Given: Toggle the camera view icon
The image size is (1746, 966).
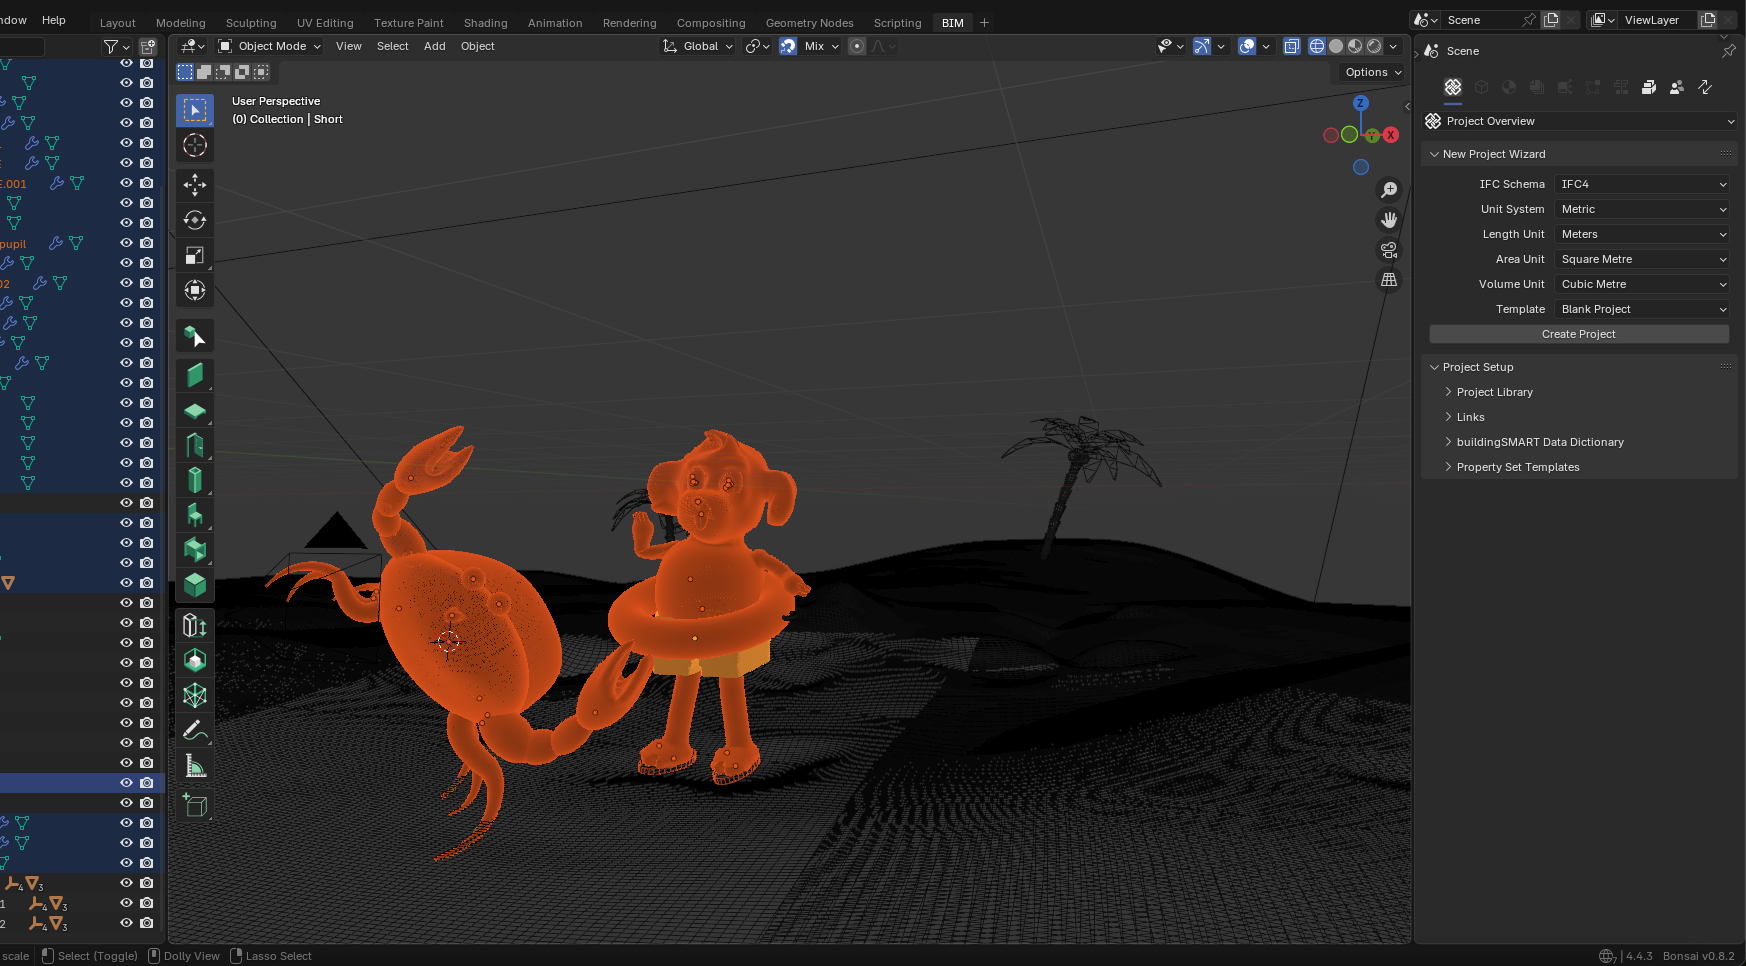Looking at the screenshot, I should click(x=1389, y=250).
